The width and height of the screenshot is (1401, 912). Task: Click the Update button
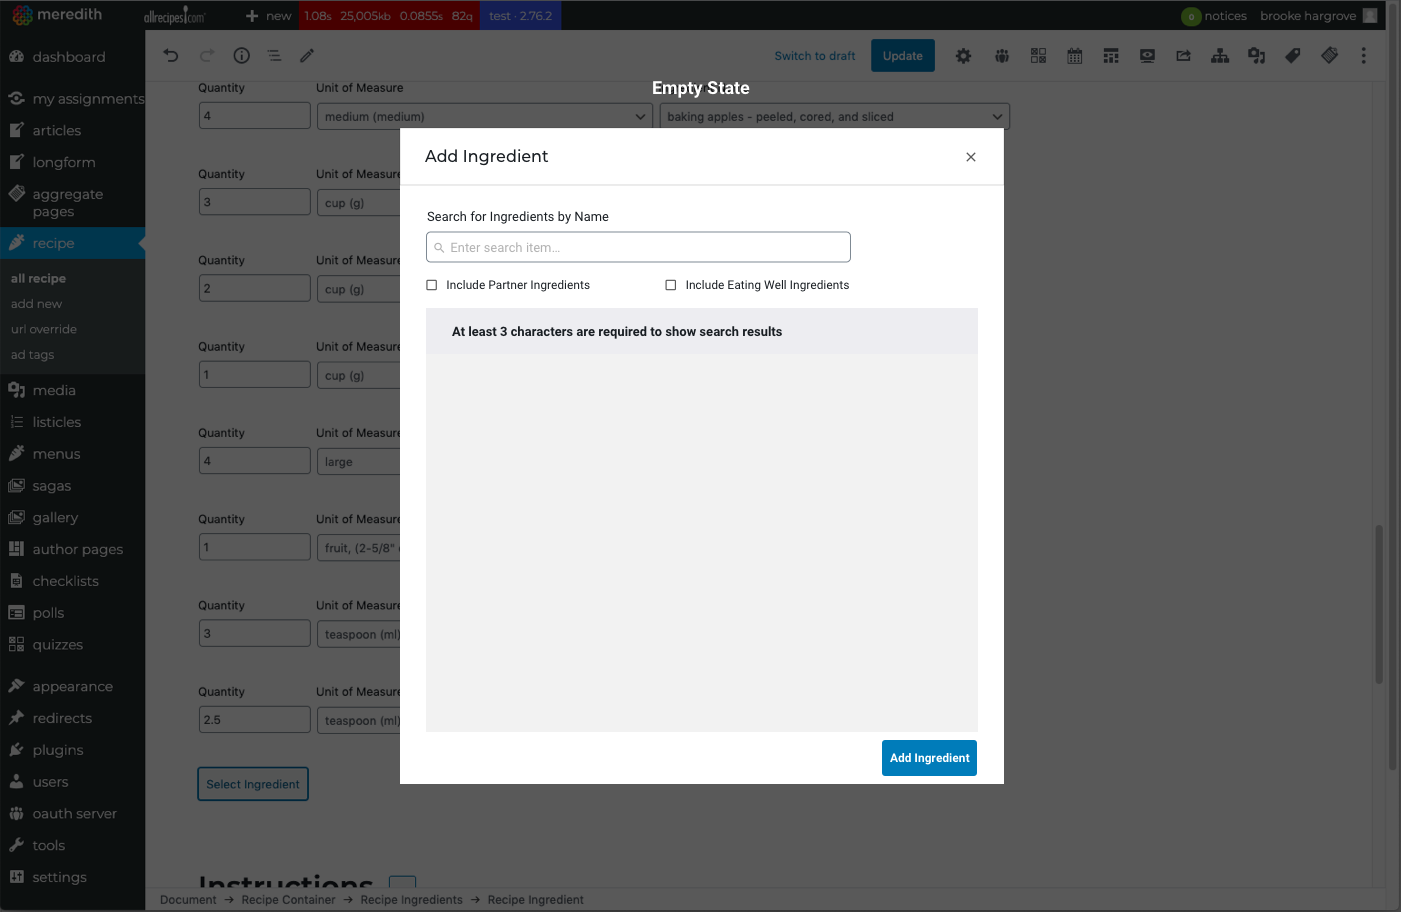pos(903,56)
